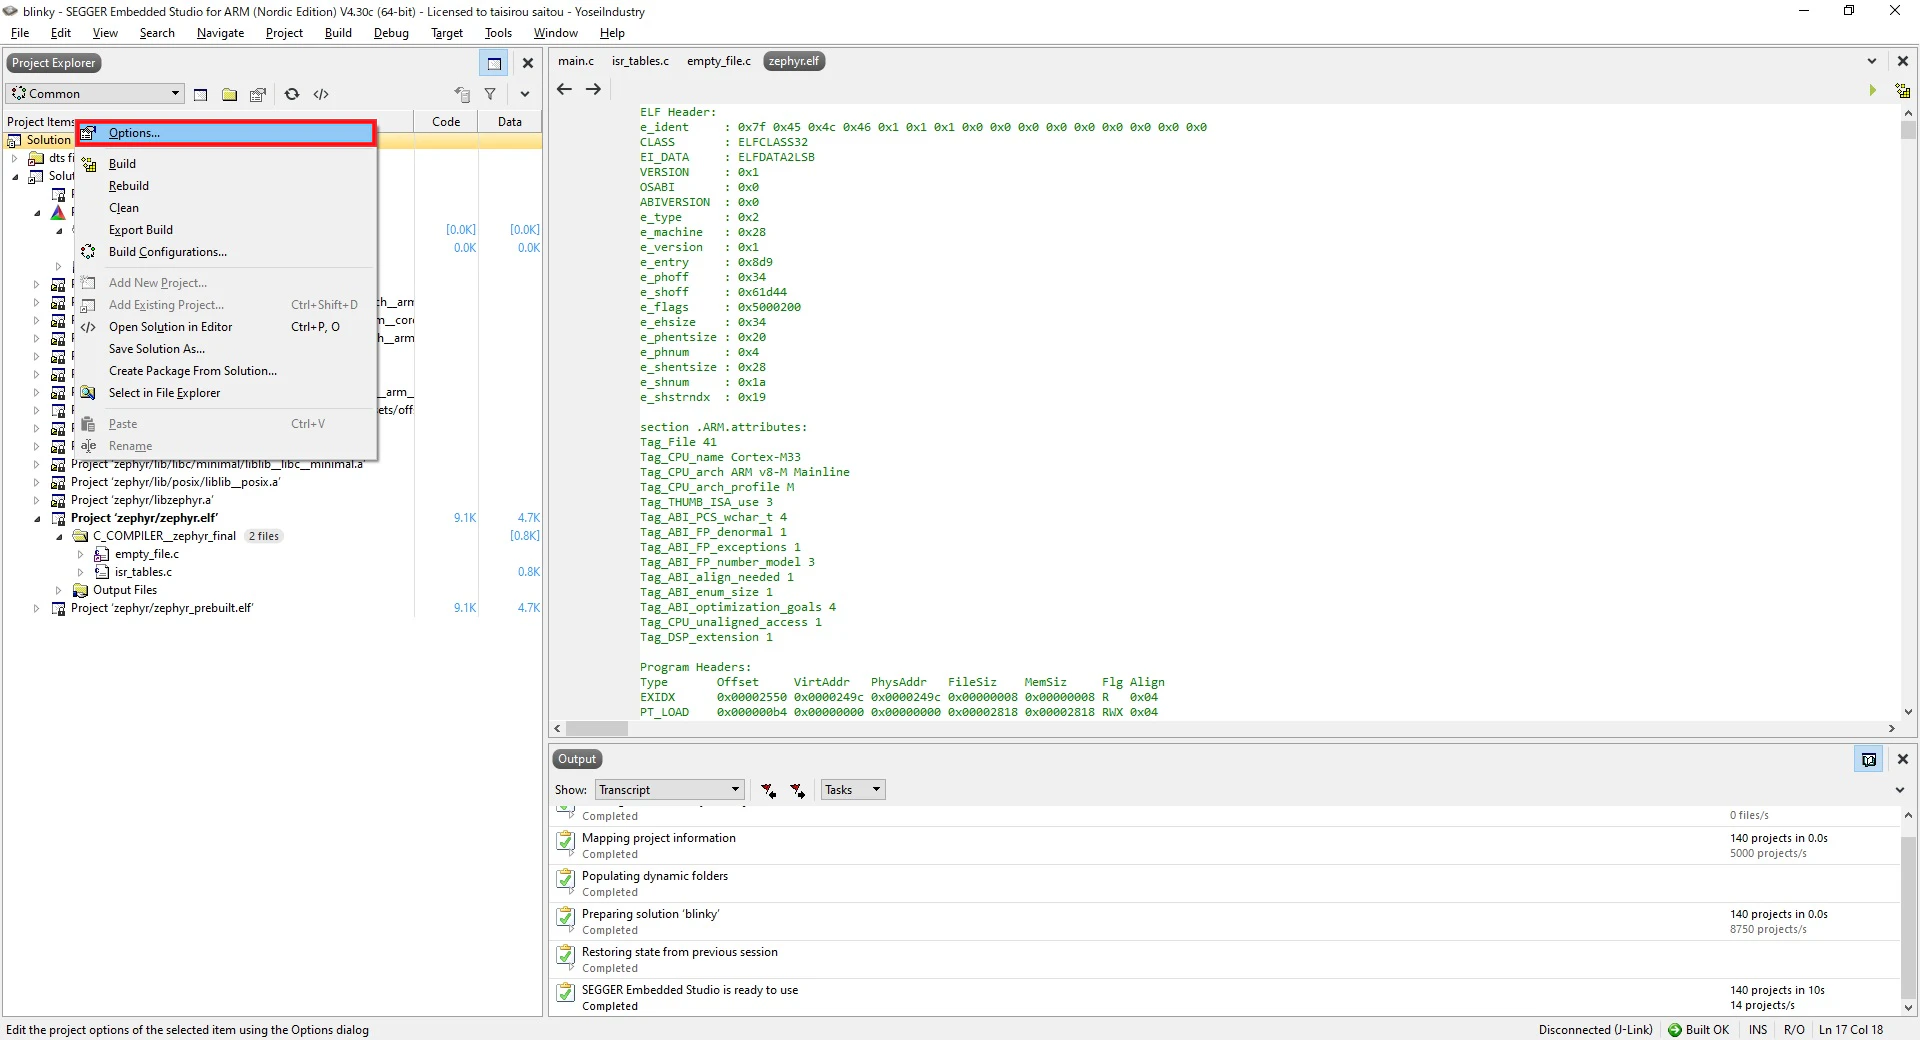This screenshot has height=1040, width=1920.
Task: Click the back arrow in the editor toolbar
Action: pos(564,89)
